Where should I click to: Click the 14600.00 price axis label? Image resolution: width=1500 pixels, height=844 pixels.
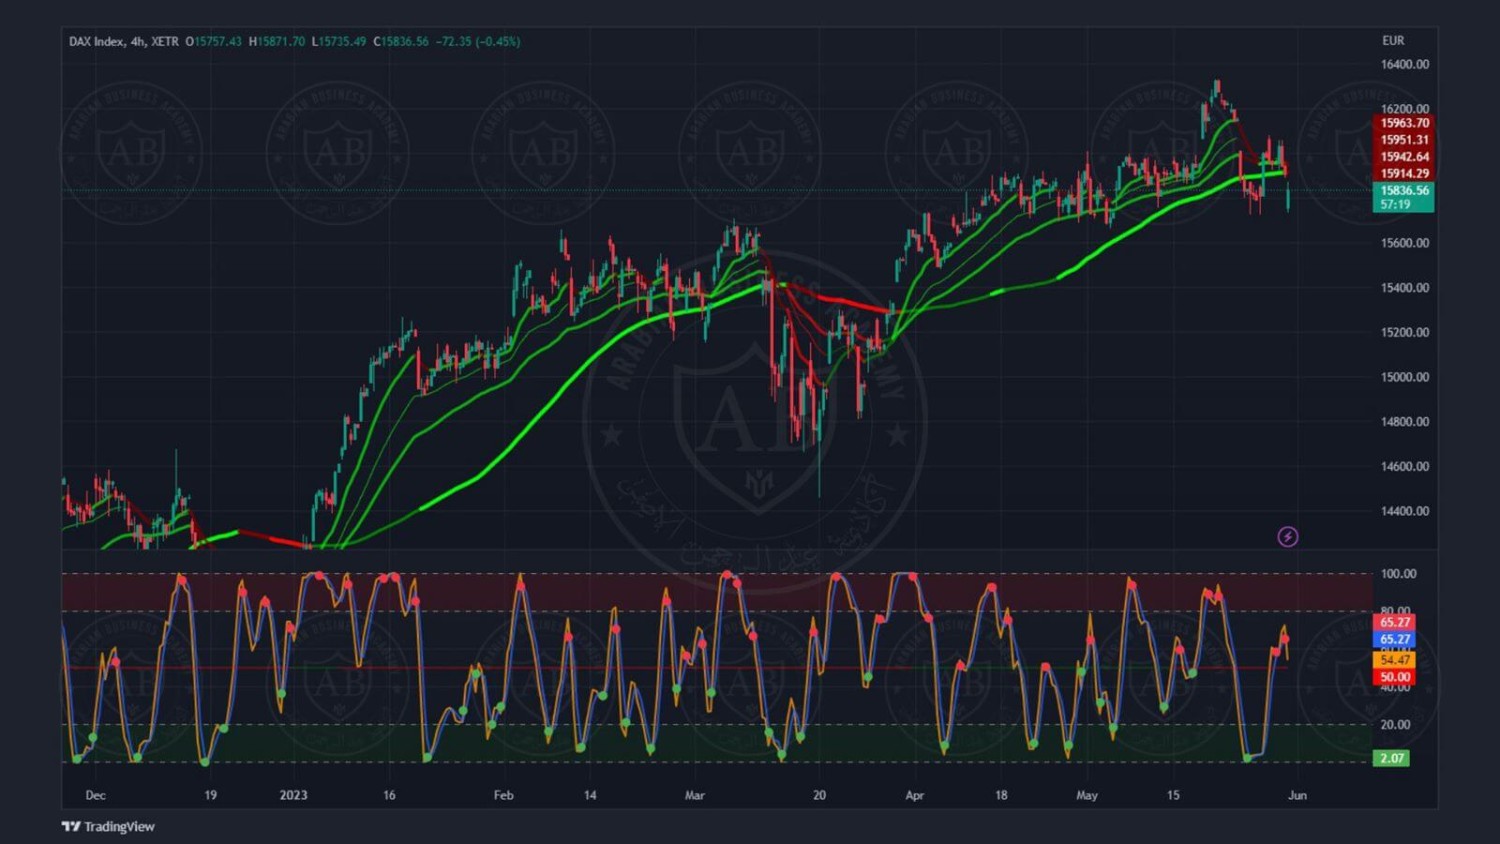pos(1405,466)
